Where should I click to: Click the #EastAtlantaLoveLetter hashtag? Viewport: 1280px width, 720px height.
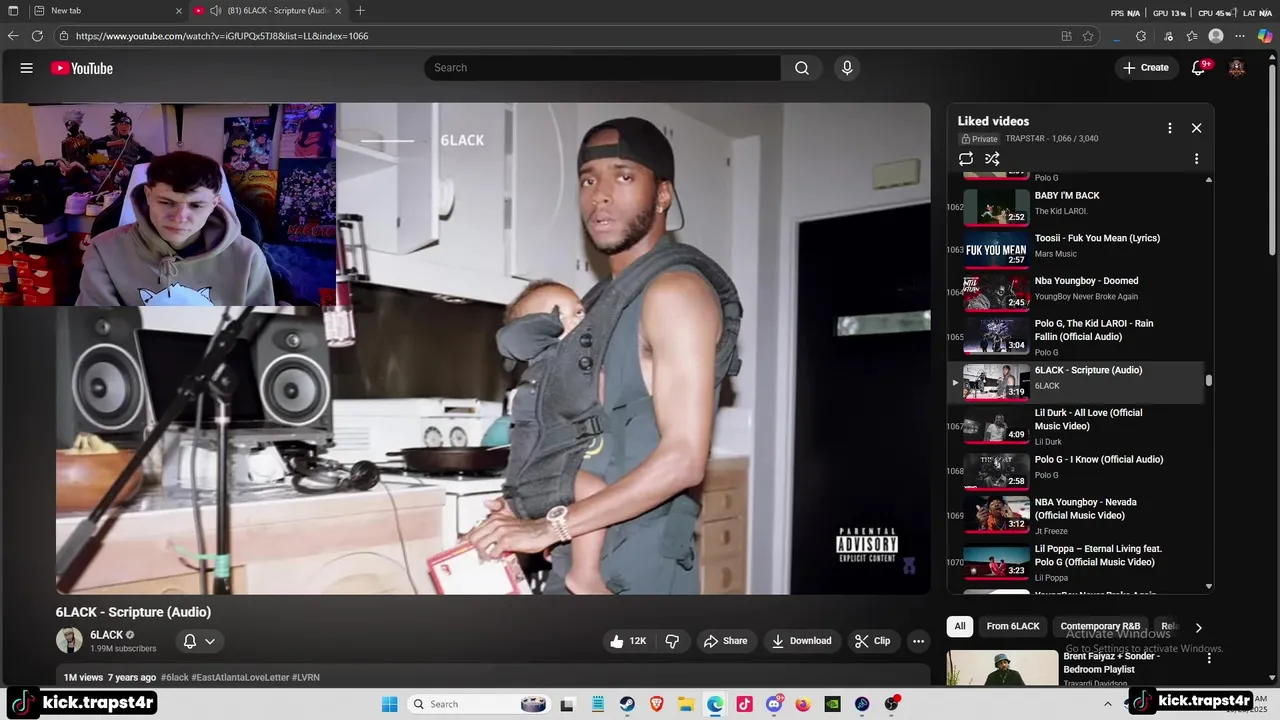(239, 678)
